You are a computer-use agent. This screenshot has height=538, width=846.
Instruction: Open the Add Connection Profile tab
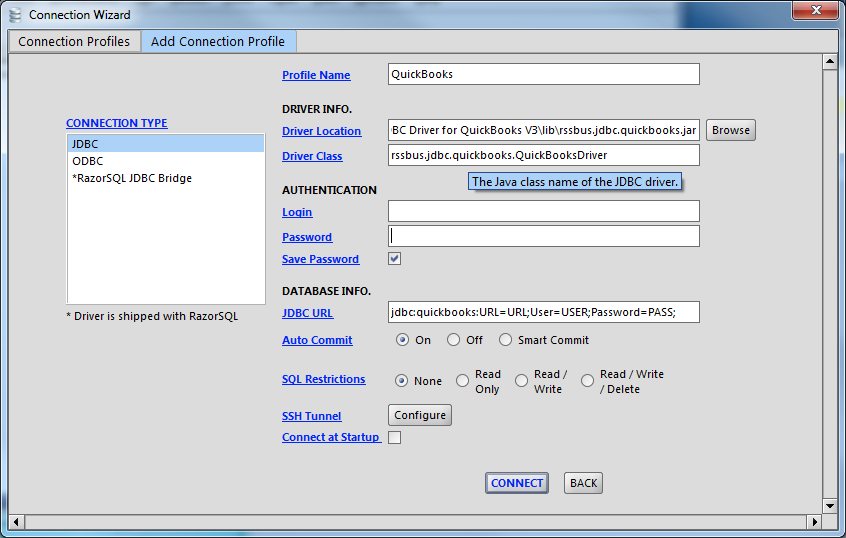tap(218, 42)
